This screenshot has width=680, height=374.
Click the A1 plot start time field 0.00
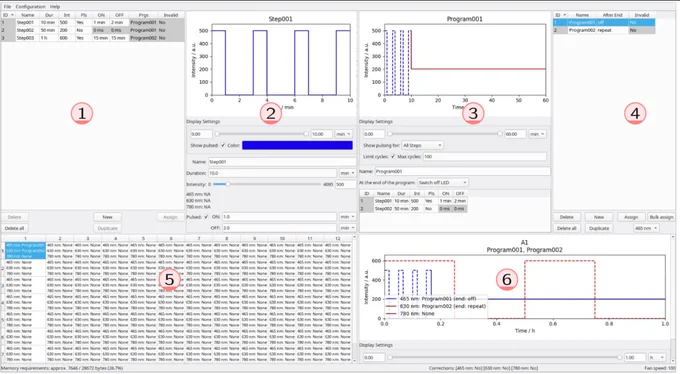[373, 358]
